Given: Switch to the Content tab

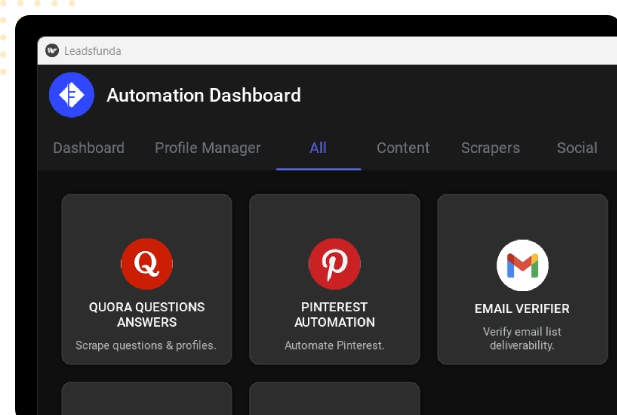Looking at the screenshot, I should (x=403, y=148).
